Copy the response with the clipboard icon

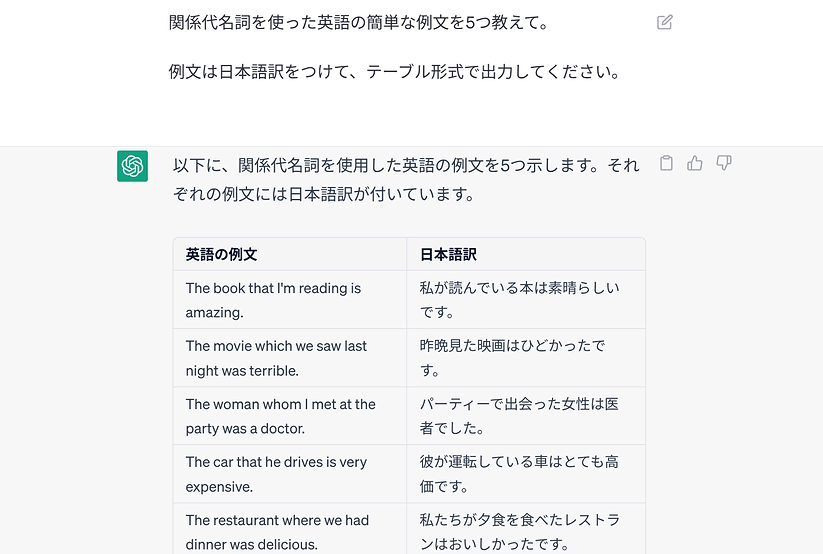[x=666, y=163]
